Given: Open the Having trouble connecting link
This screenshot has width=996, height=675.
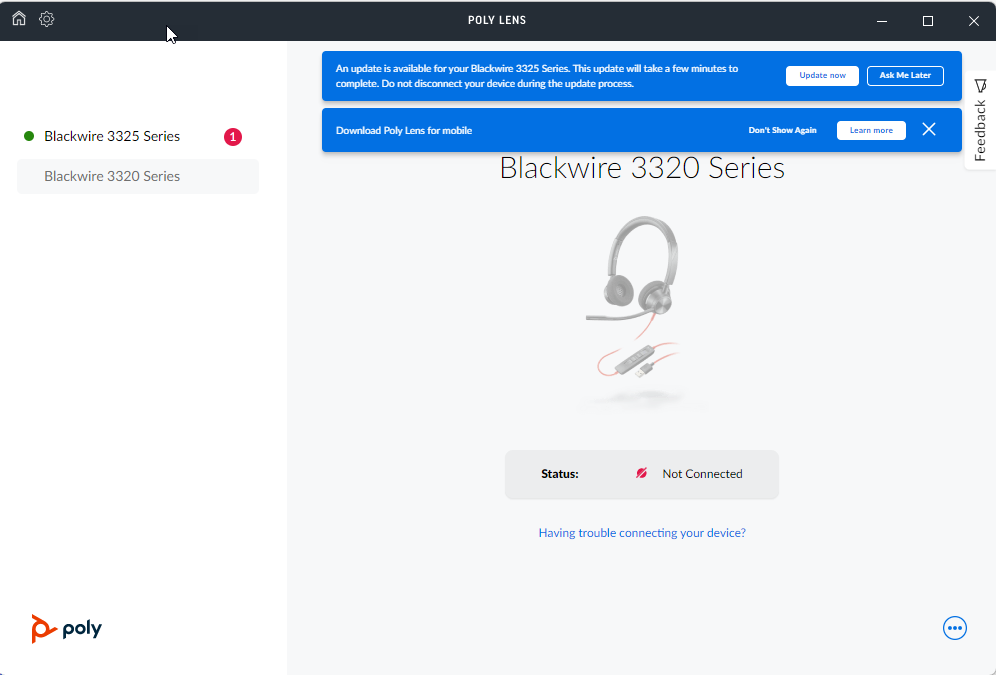Looking at the screenshot, I should point(642,533).
